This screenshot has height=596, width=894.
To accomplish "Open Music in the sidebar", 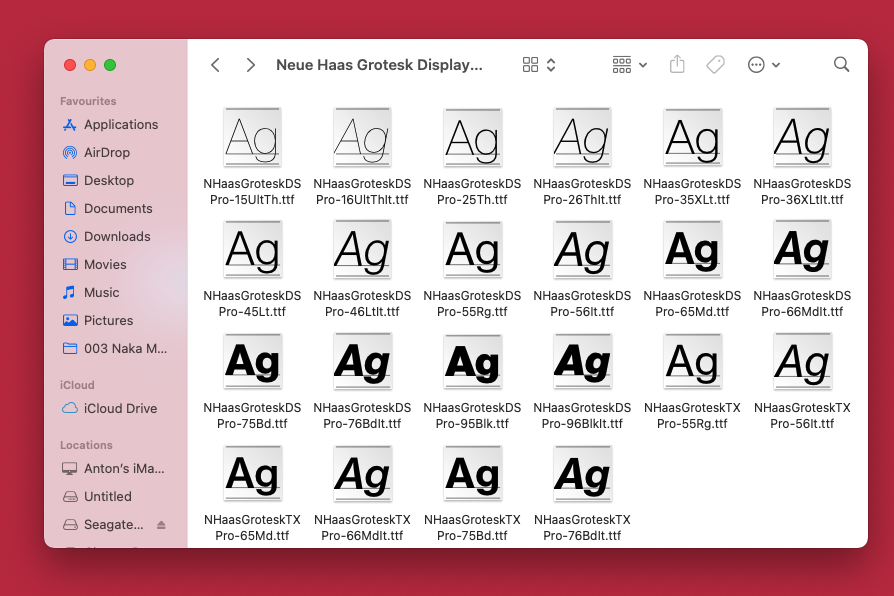I will pyautogui.click(x=91, y=292).
